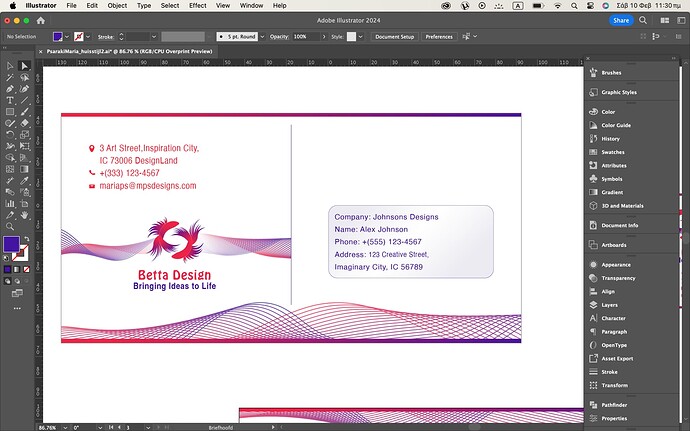Open the stroke weight dropdown

pos(154,37)
